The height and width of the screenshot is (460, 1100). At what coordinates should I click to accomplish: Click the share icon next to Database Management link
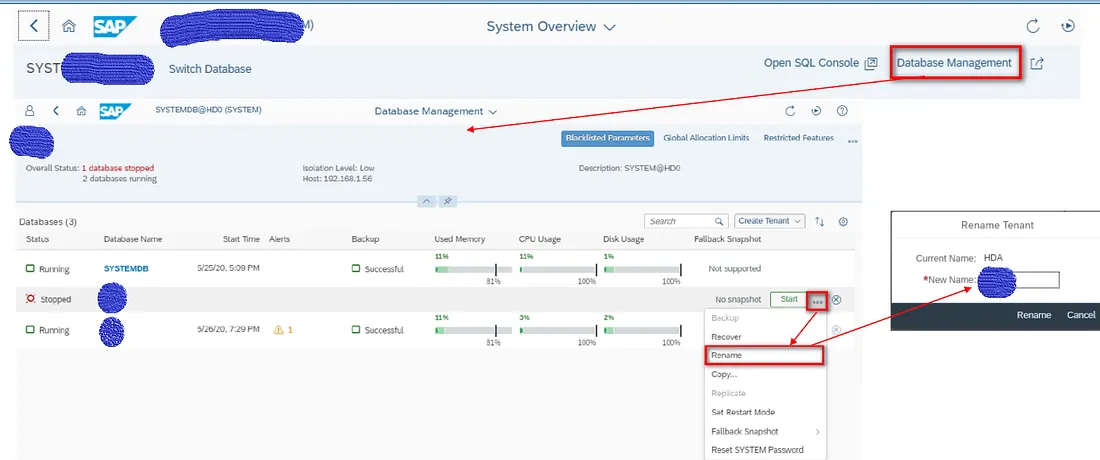pyautogui.click(x=1037, y=63)
